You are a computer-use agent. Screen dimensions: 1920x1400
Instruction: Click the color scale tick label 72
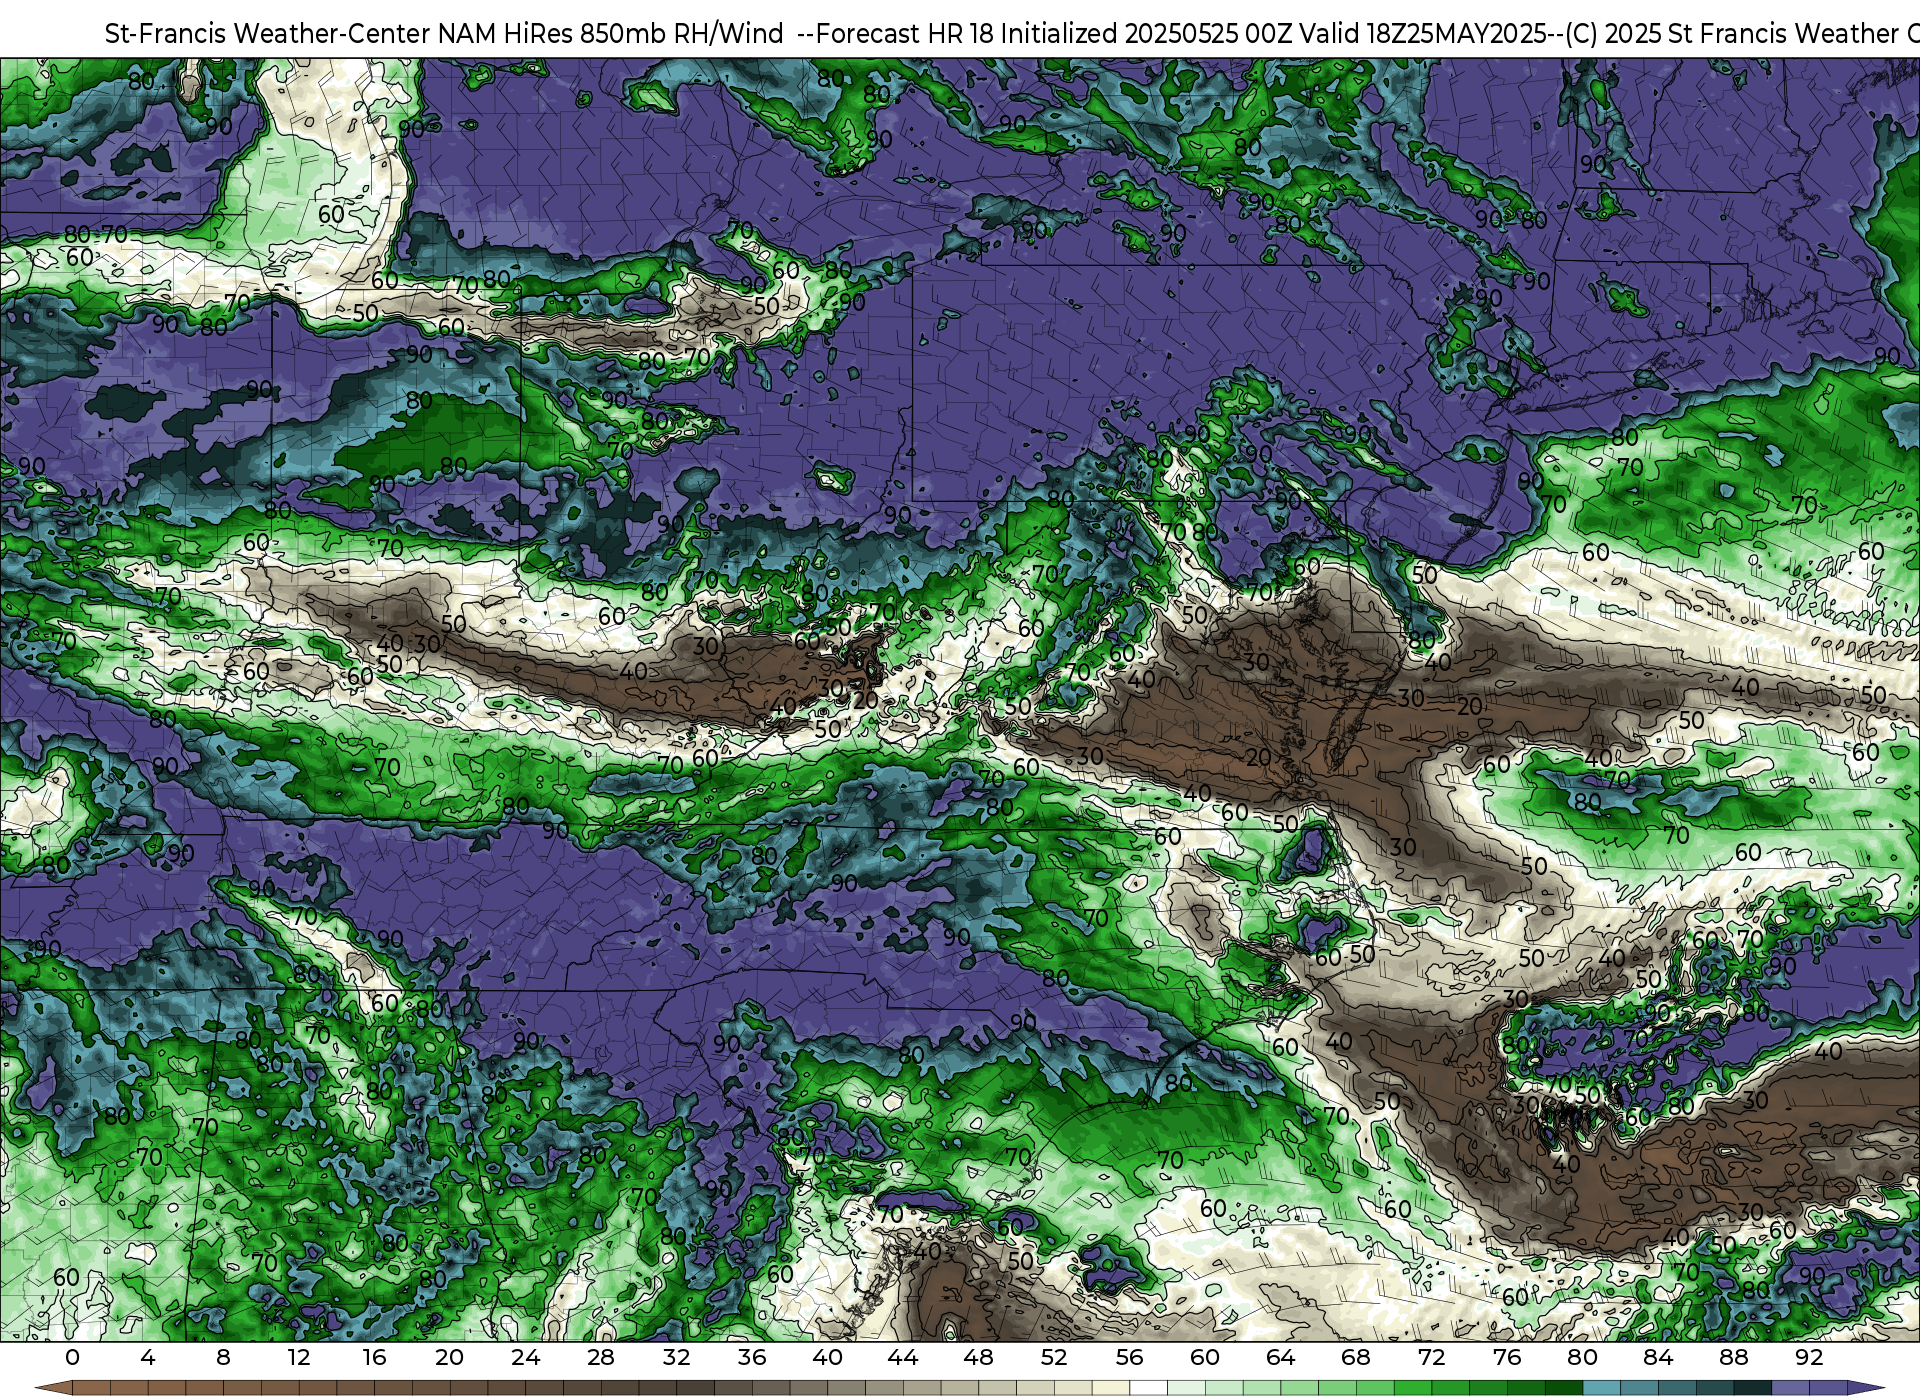tap(1431, 1357)
